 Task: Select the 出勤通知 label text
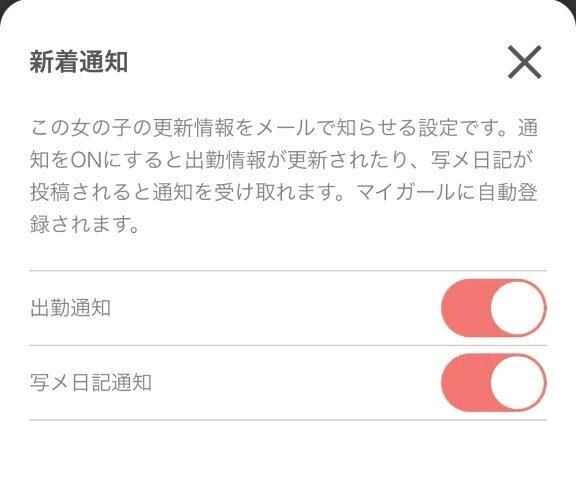tap(71, 308)
